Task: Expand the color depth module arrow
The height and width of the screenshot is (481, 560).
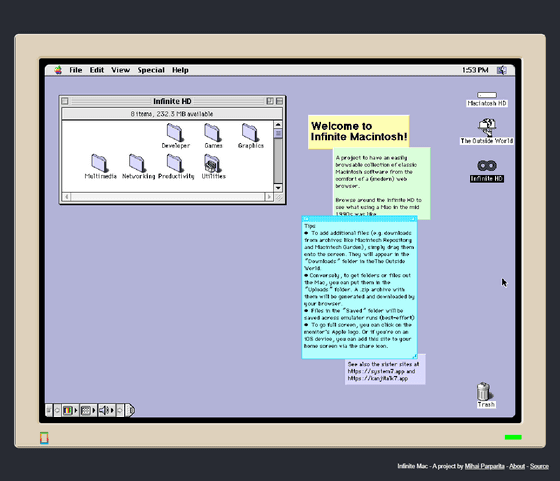Action: [76, 411]
